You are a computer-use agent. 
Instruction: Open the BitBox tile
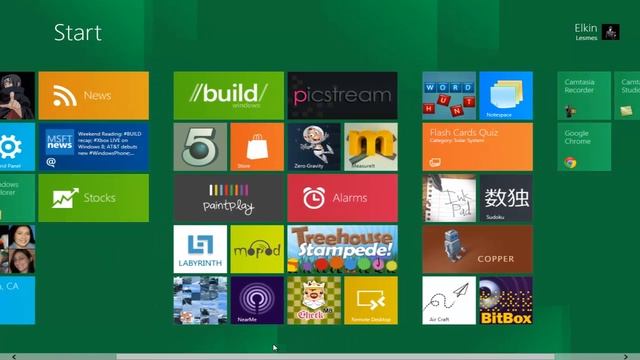[506, 300]
